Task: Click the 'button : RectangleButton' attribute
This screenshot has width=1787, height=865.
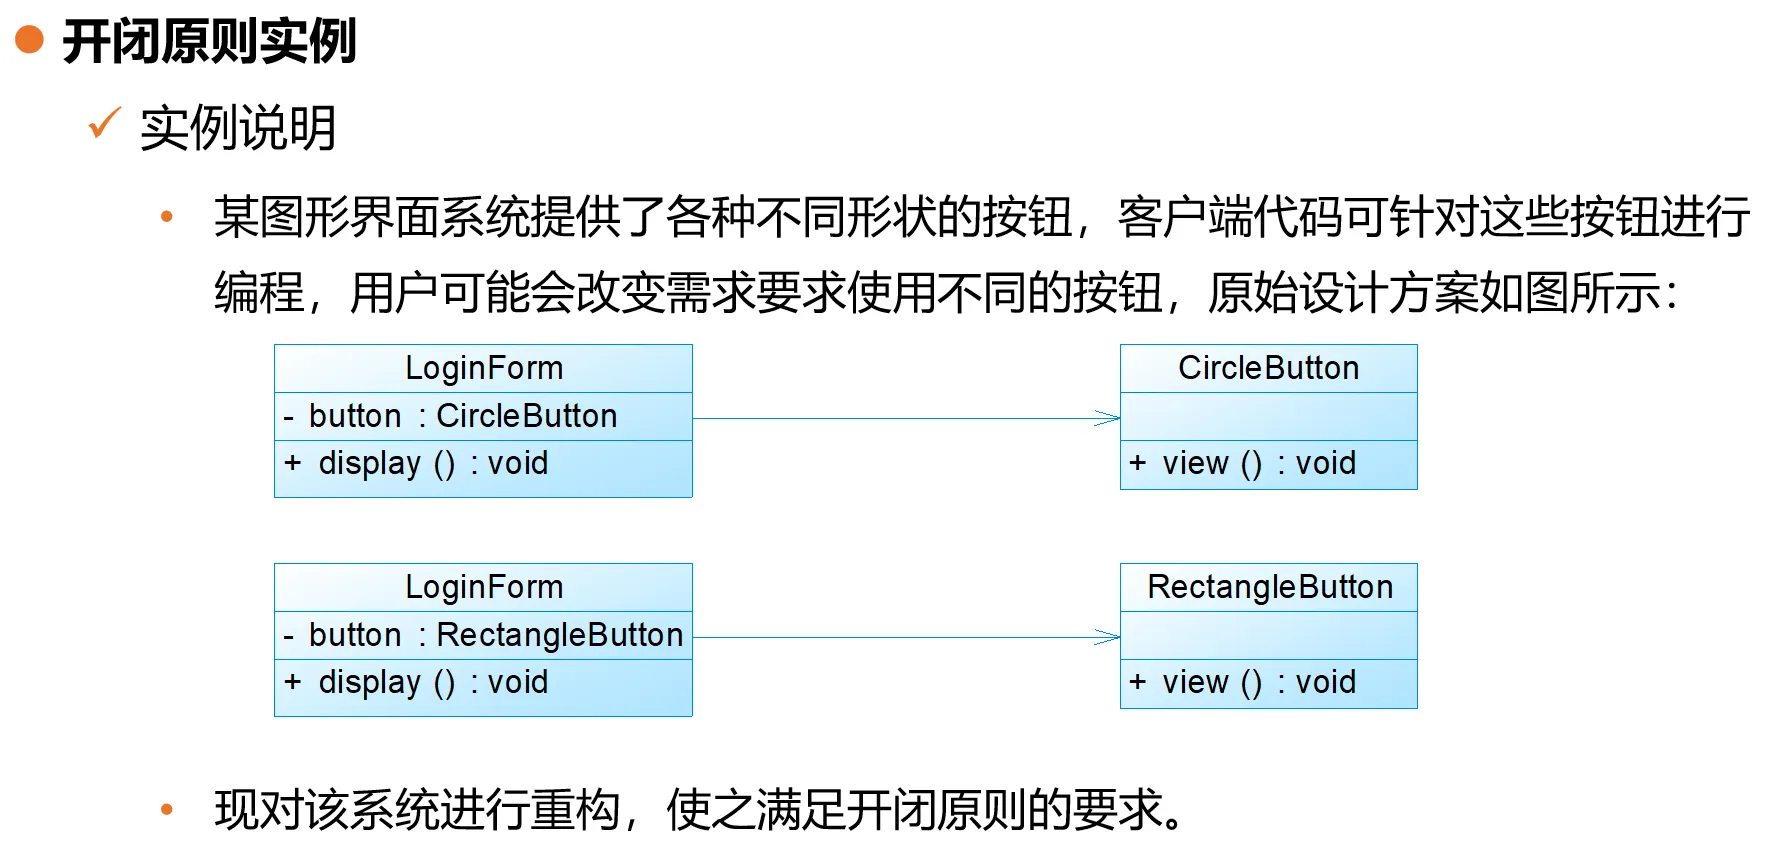Action: pos(495,635)
